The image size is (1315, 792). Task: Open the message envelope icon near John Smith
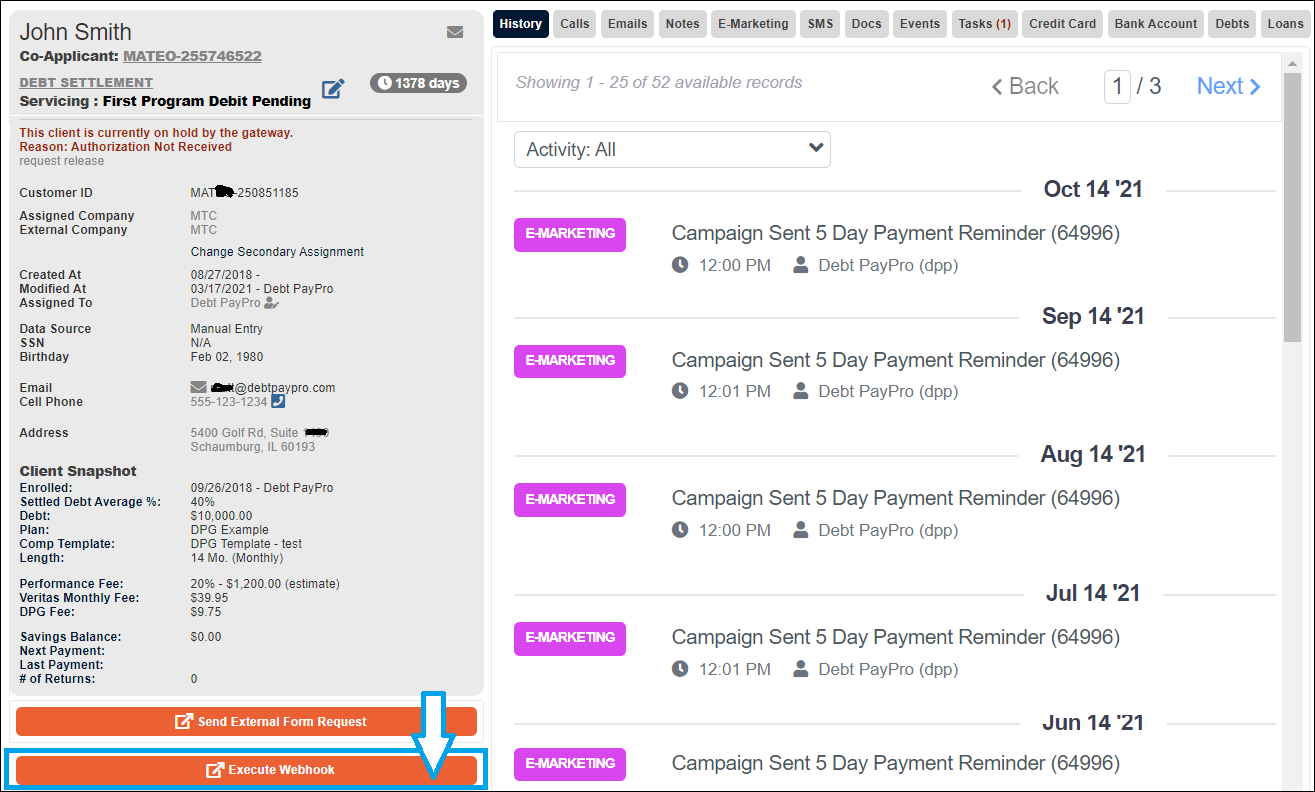[455, 31]
